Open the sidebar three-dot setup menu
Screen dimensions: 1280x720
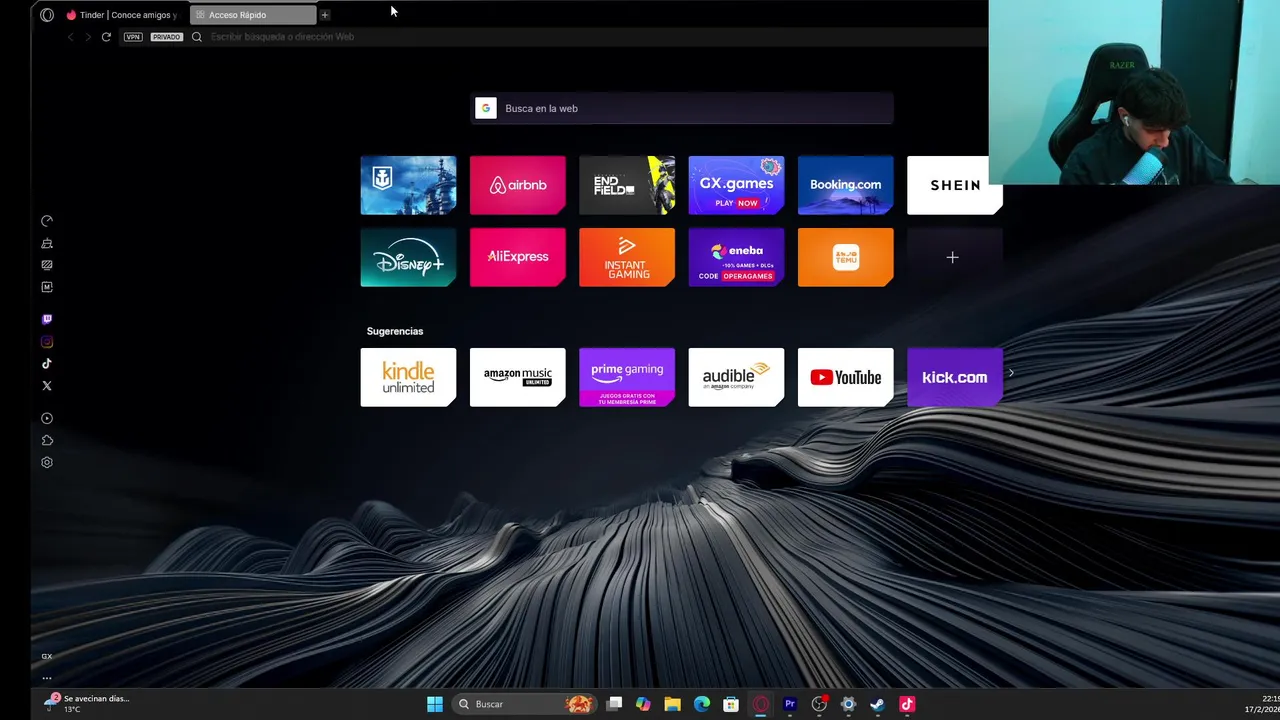pyautogui.click(x=47, y=678)
